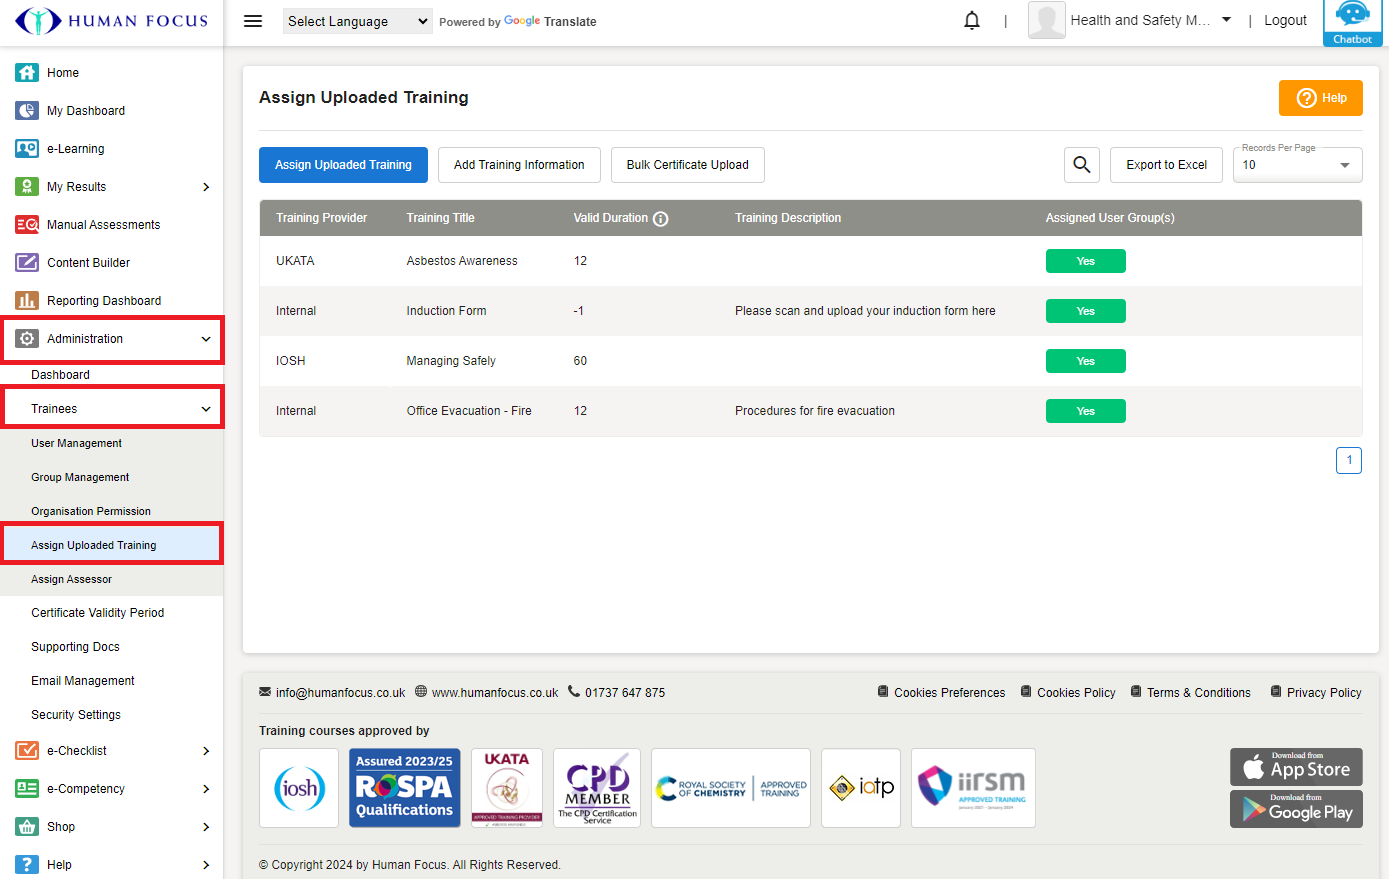Open User Management in sidebar
The image size is (1389, 879).
click(x=77, y=443)
